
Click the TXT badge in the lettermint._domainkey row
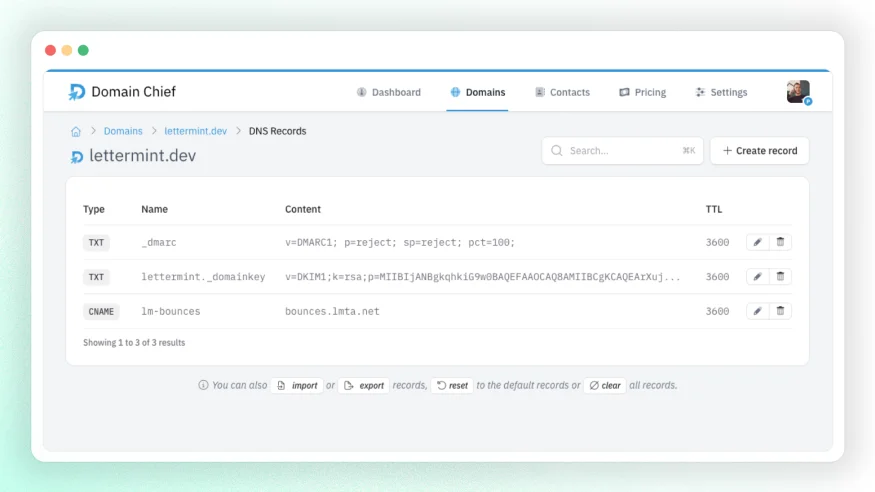pyautogui.click(x=96, y=277)
